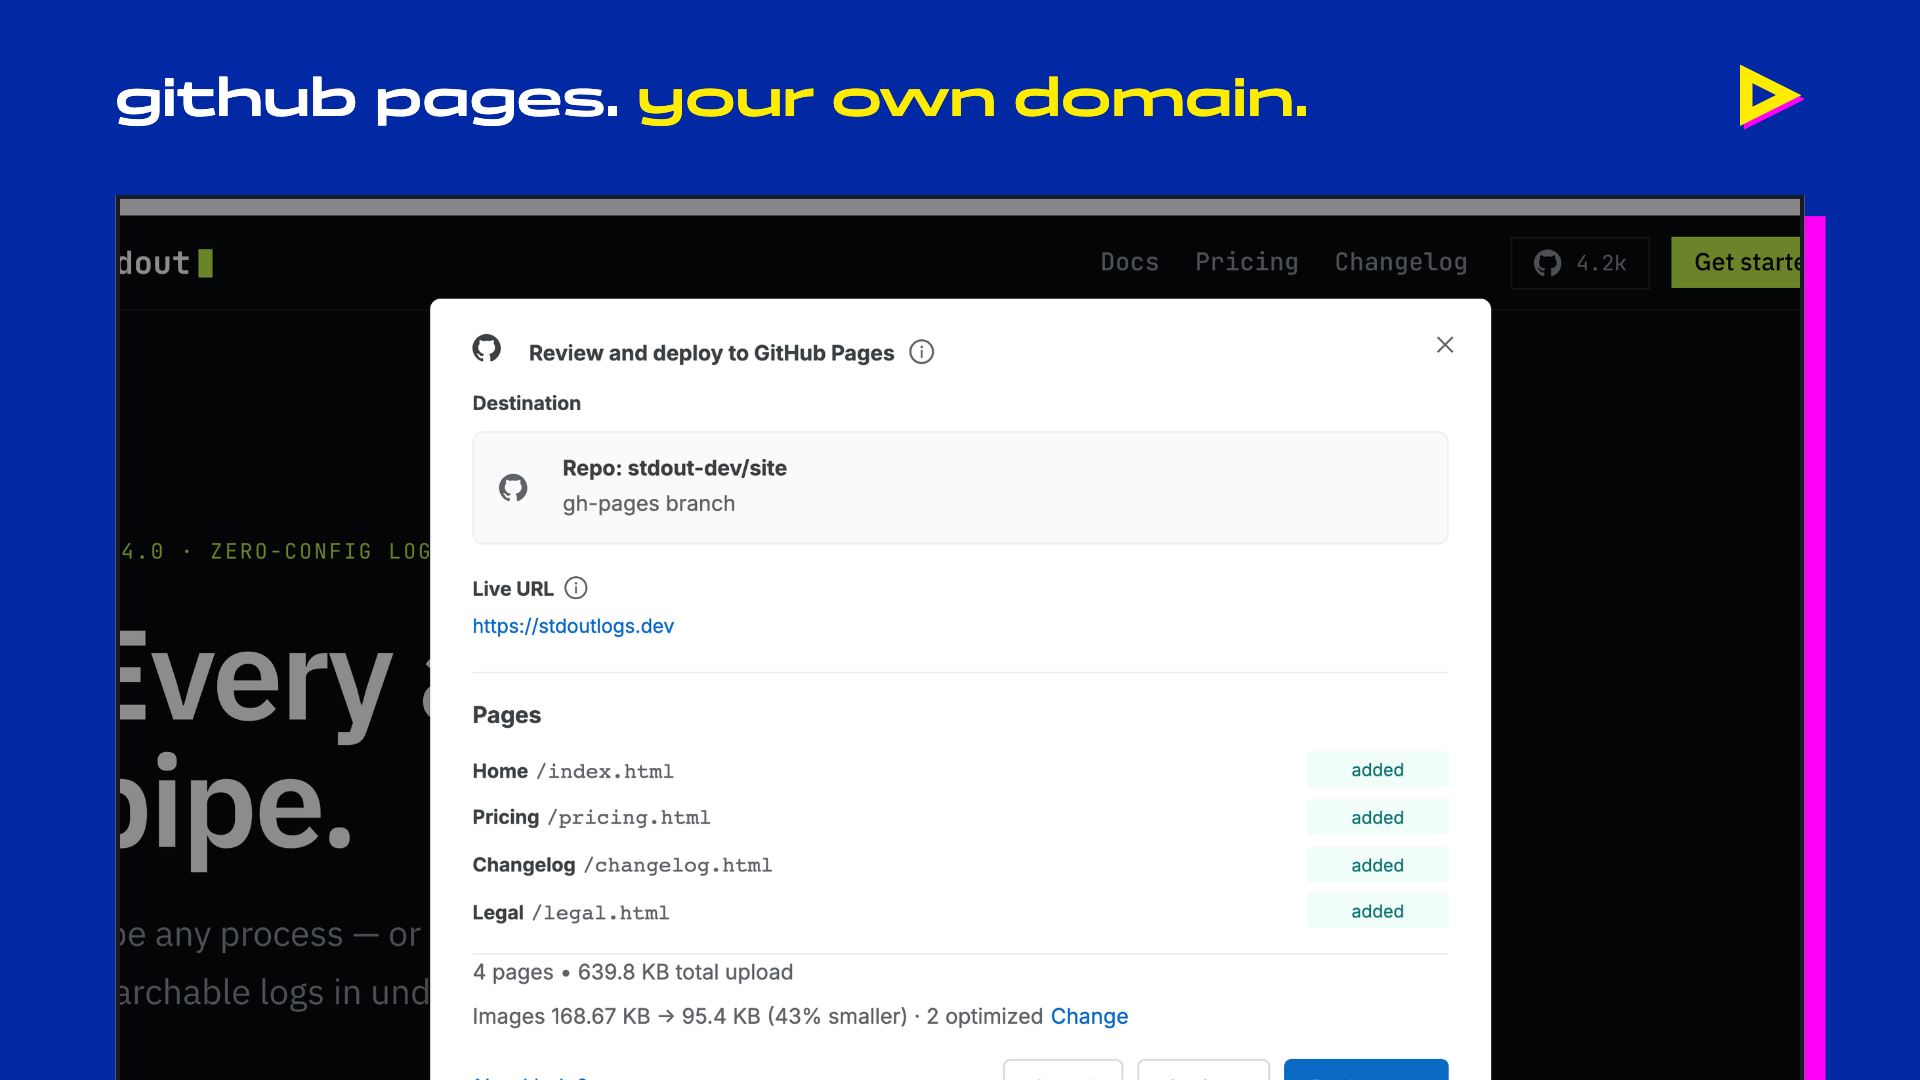Click added badge for Pricing page
Screen dimensions: 1920x1080
(1377, 818)
